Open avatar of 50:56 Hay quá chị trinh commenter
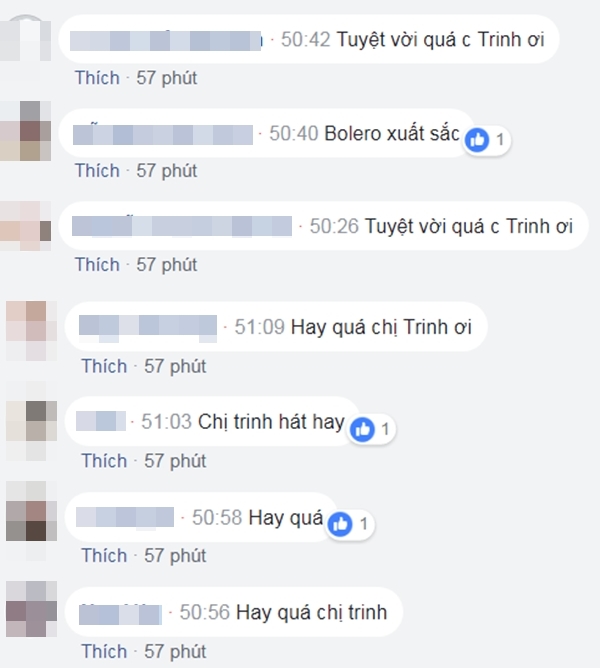The image size is (600, 668). 31,608
